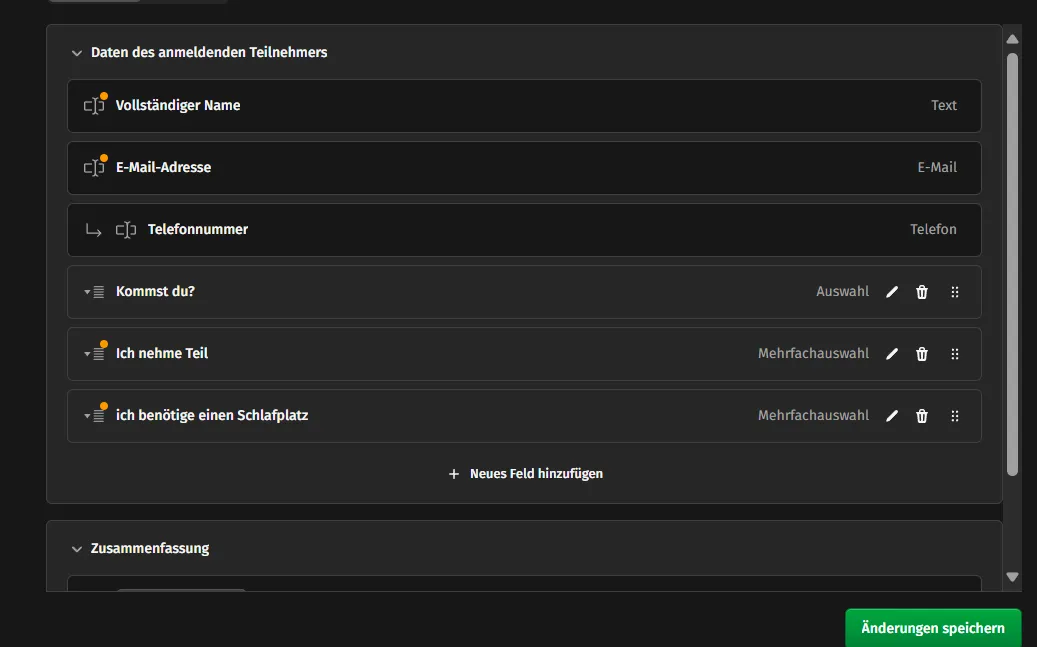Click 'Mehrfachauswahl' type on 'Ich nehme Teil'
This screenshot has width=1037, height=647.
(x=813, y=354)
